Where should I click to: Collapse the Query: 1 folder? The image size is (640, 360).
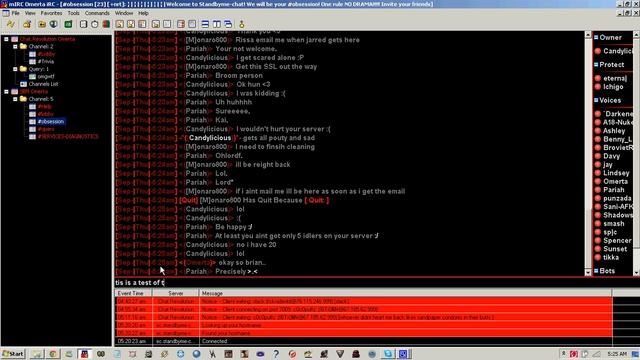pos(15,69)
